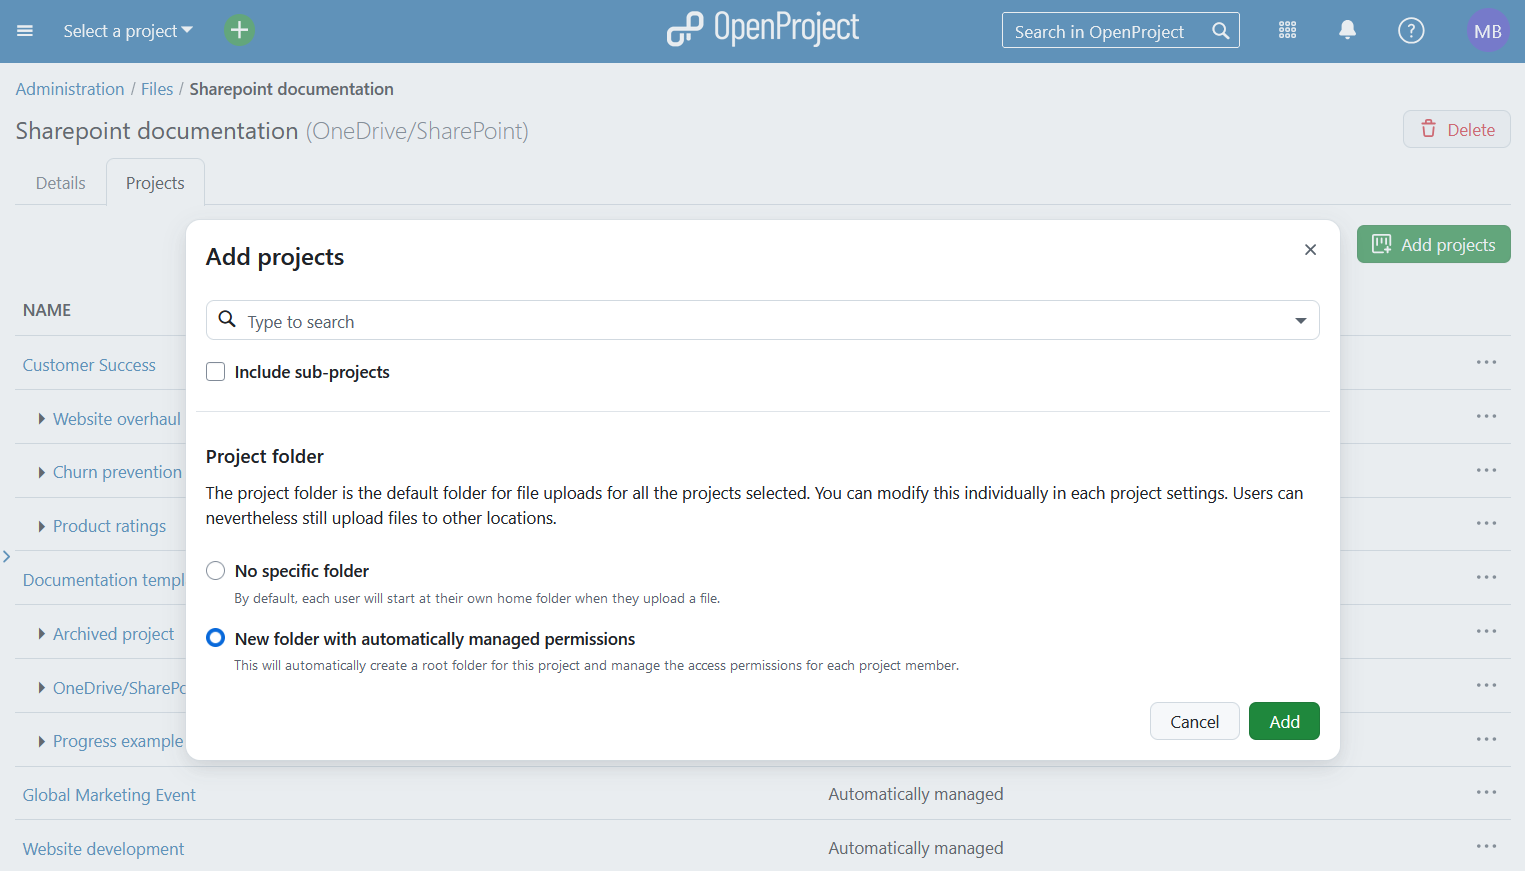Open the Select a project dropdown

click(x=127, y=31)
